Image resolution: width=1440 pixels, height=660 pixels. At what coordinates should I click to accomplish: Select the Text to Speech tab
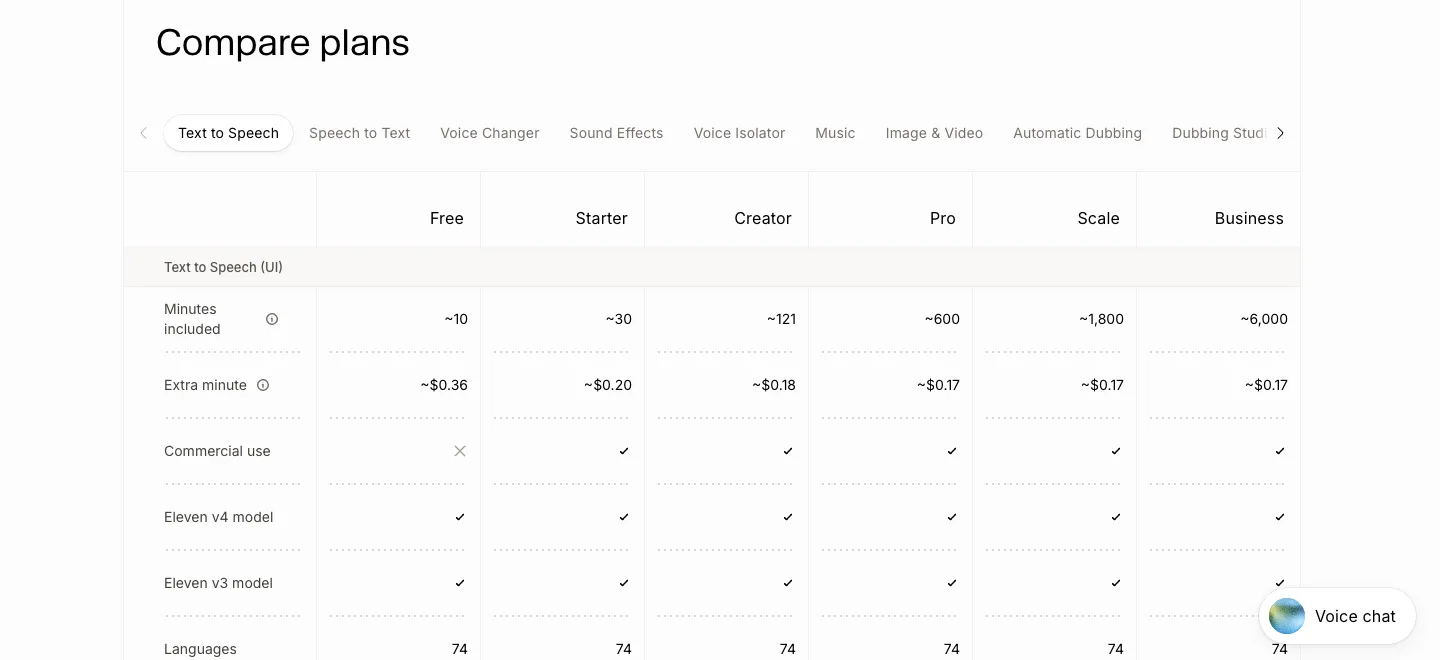[228, 133]
